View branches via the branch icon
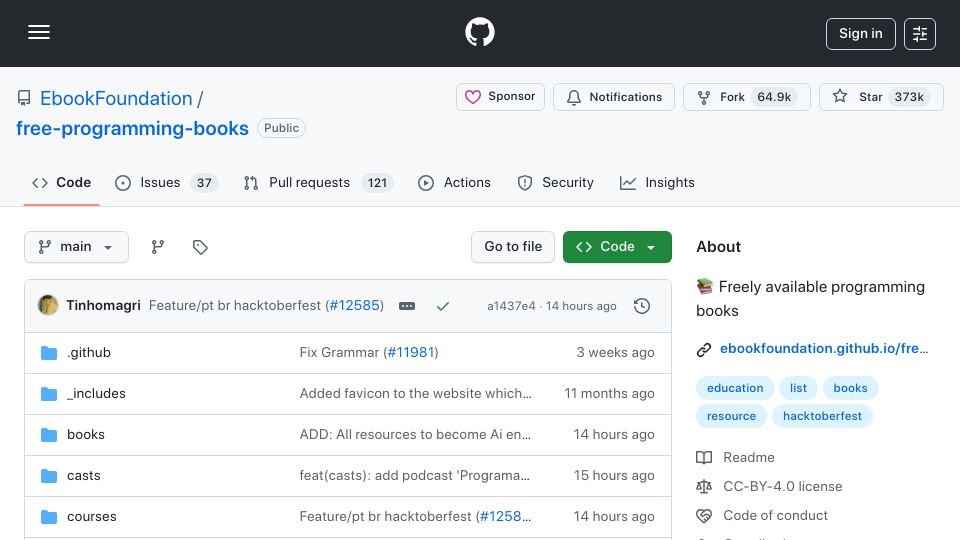The width and height of the screenshot is (960, 540). pos(158,247)
